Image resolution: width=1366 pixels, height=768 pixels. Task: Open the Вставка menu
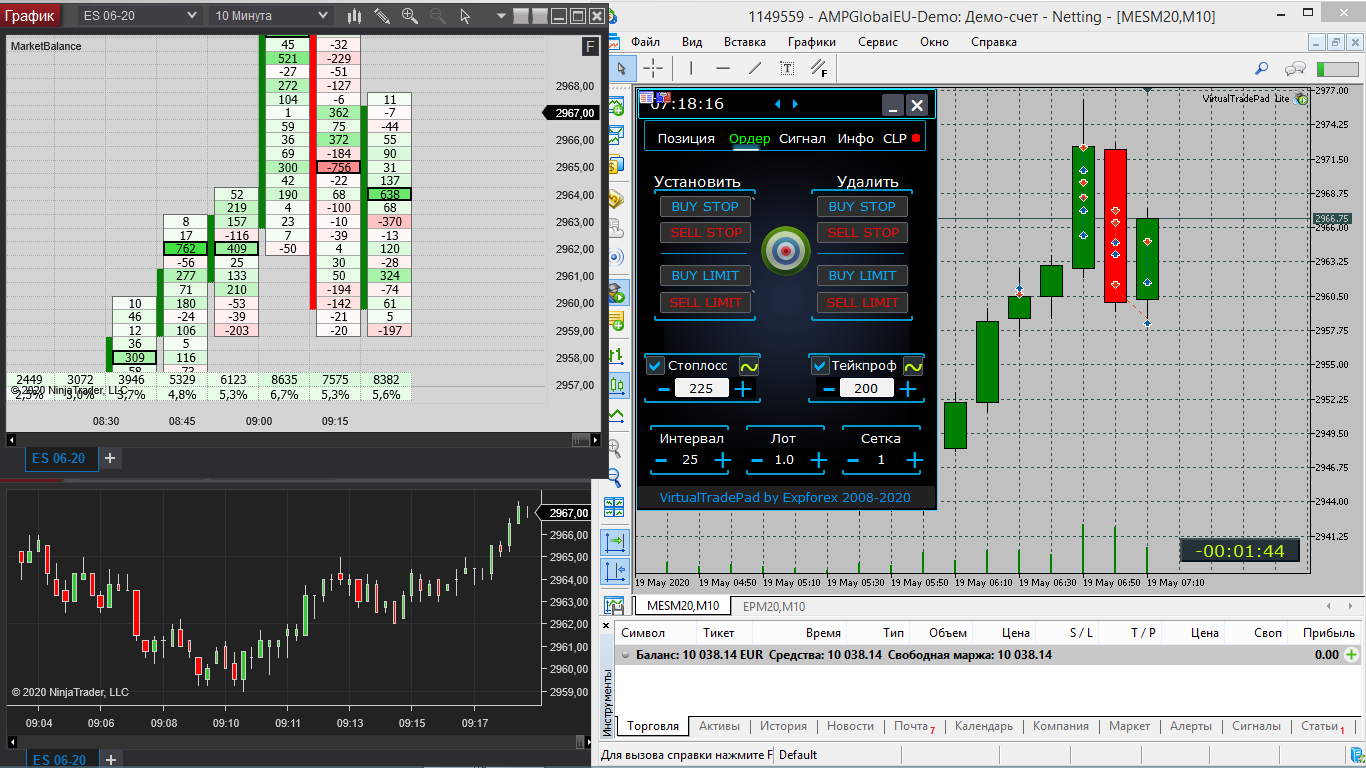coord(745,42)
